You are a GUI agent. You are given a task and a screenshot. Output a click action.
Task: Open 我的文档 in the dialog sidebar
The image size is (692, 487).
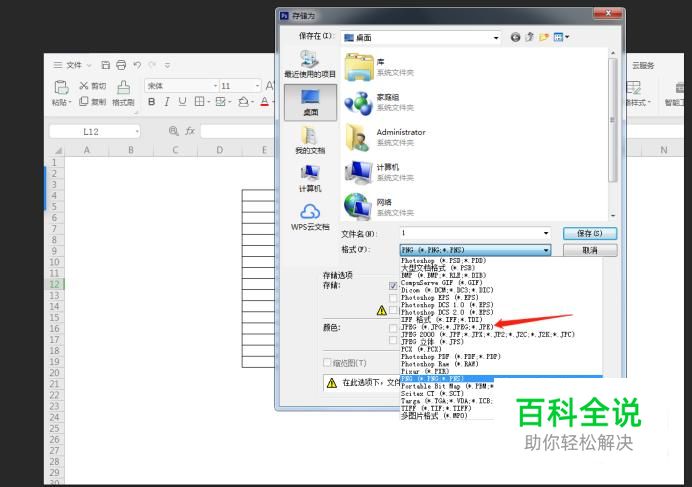click(310, 140)
